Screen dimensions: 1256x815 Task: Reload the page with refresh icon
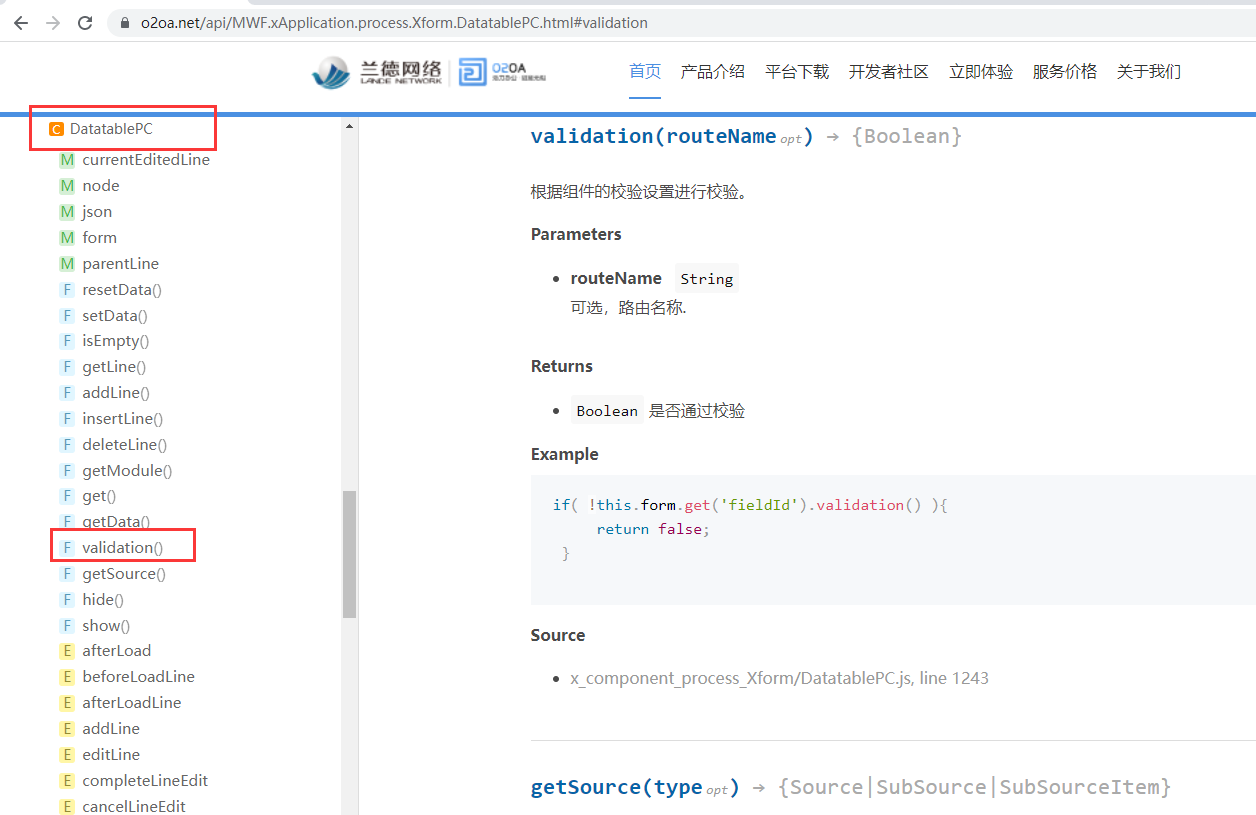(86, 22)
